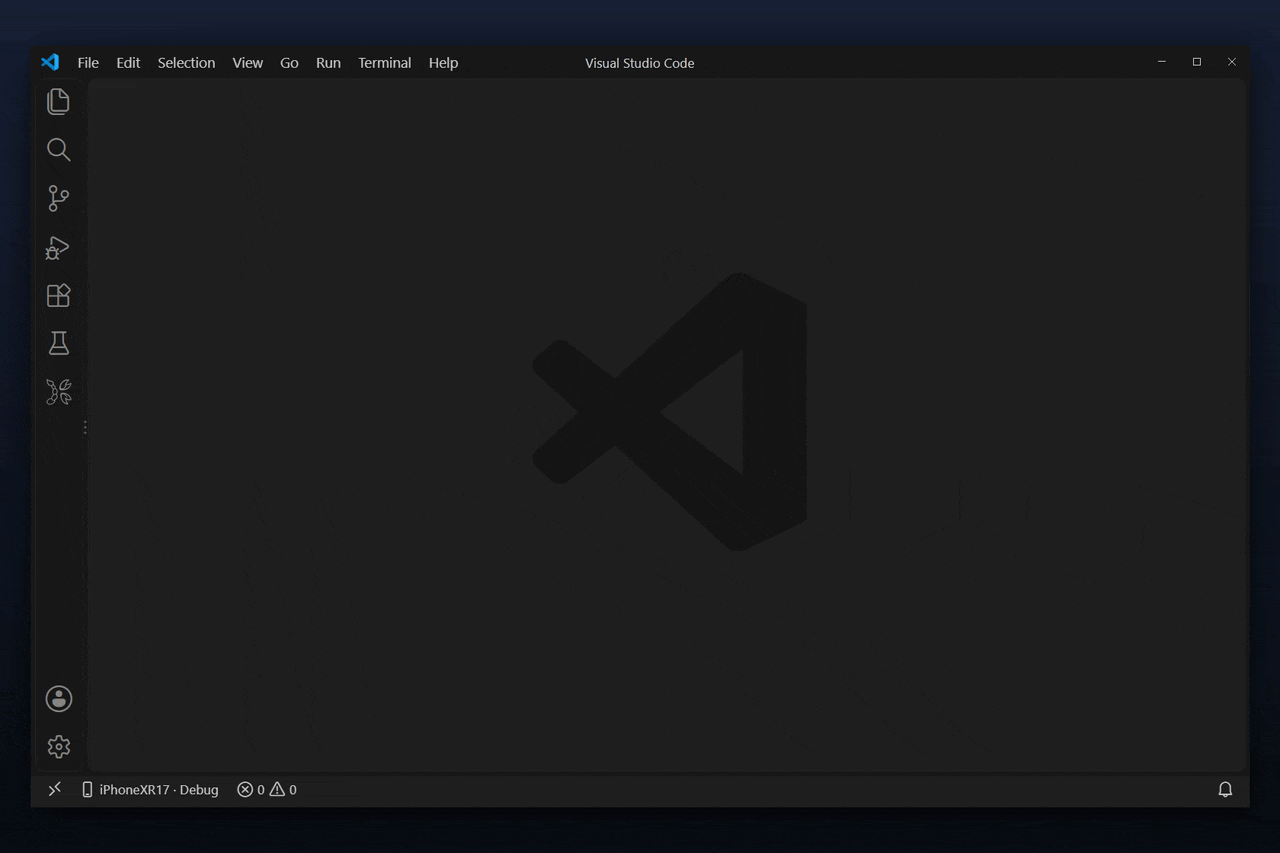Screen dimensions: 1280x853
Task: Open the notifications bell
Action: point(1225,789)
